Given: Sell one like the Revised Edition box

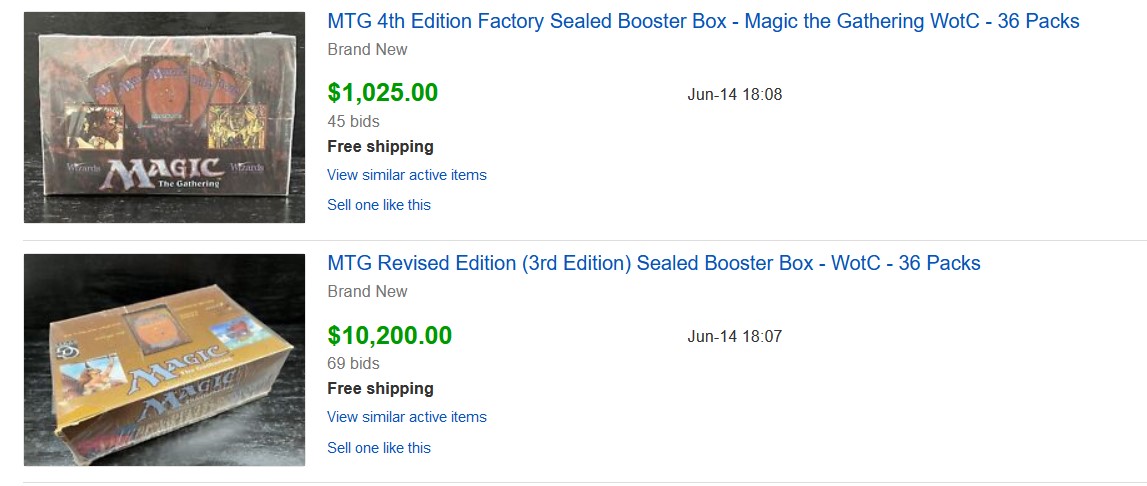Looking at the screenshot, I should (379, 447).
